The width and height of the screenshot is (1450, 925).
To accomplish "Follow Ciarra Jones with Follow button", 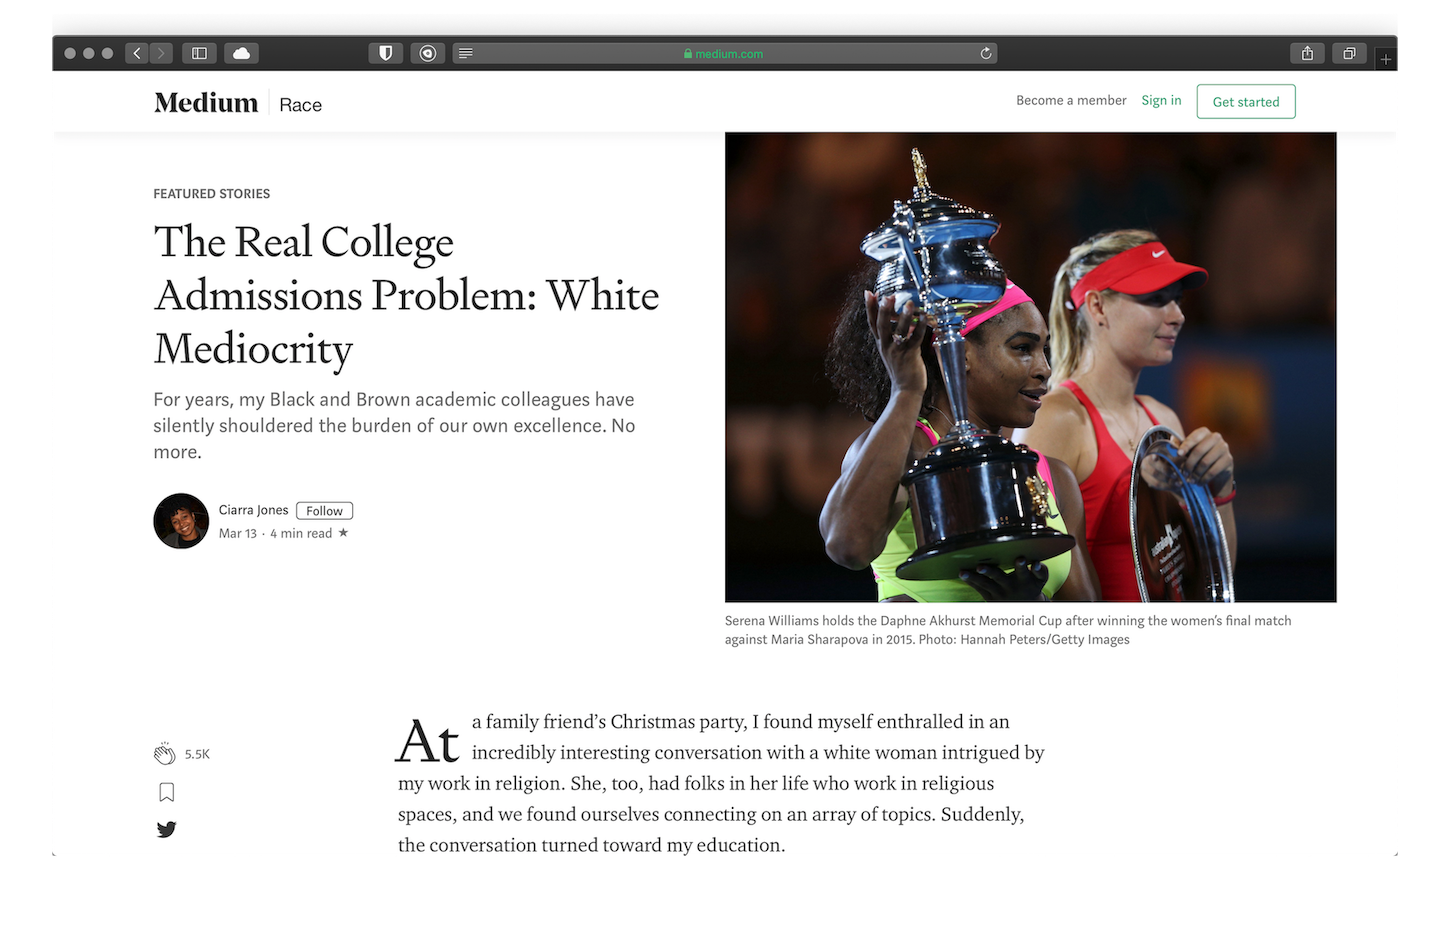I will pos(324,510).
